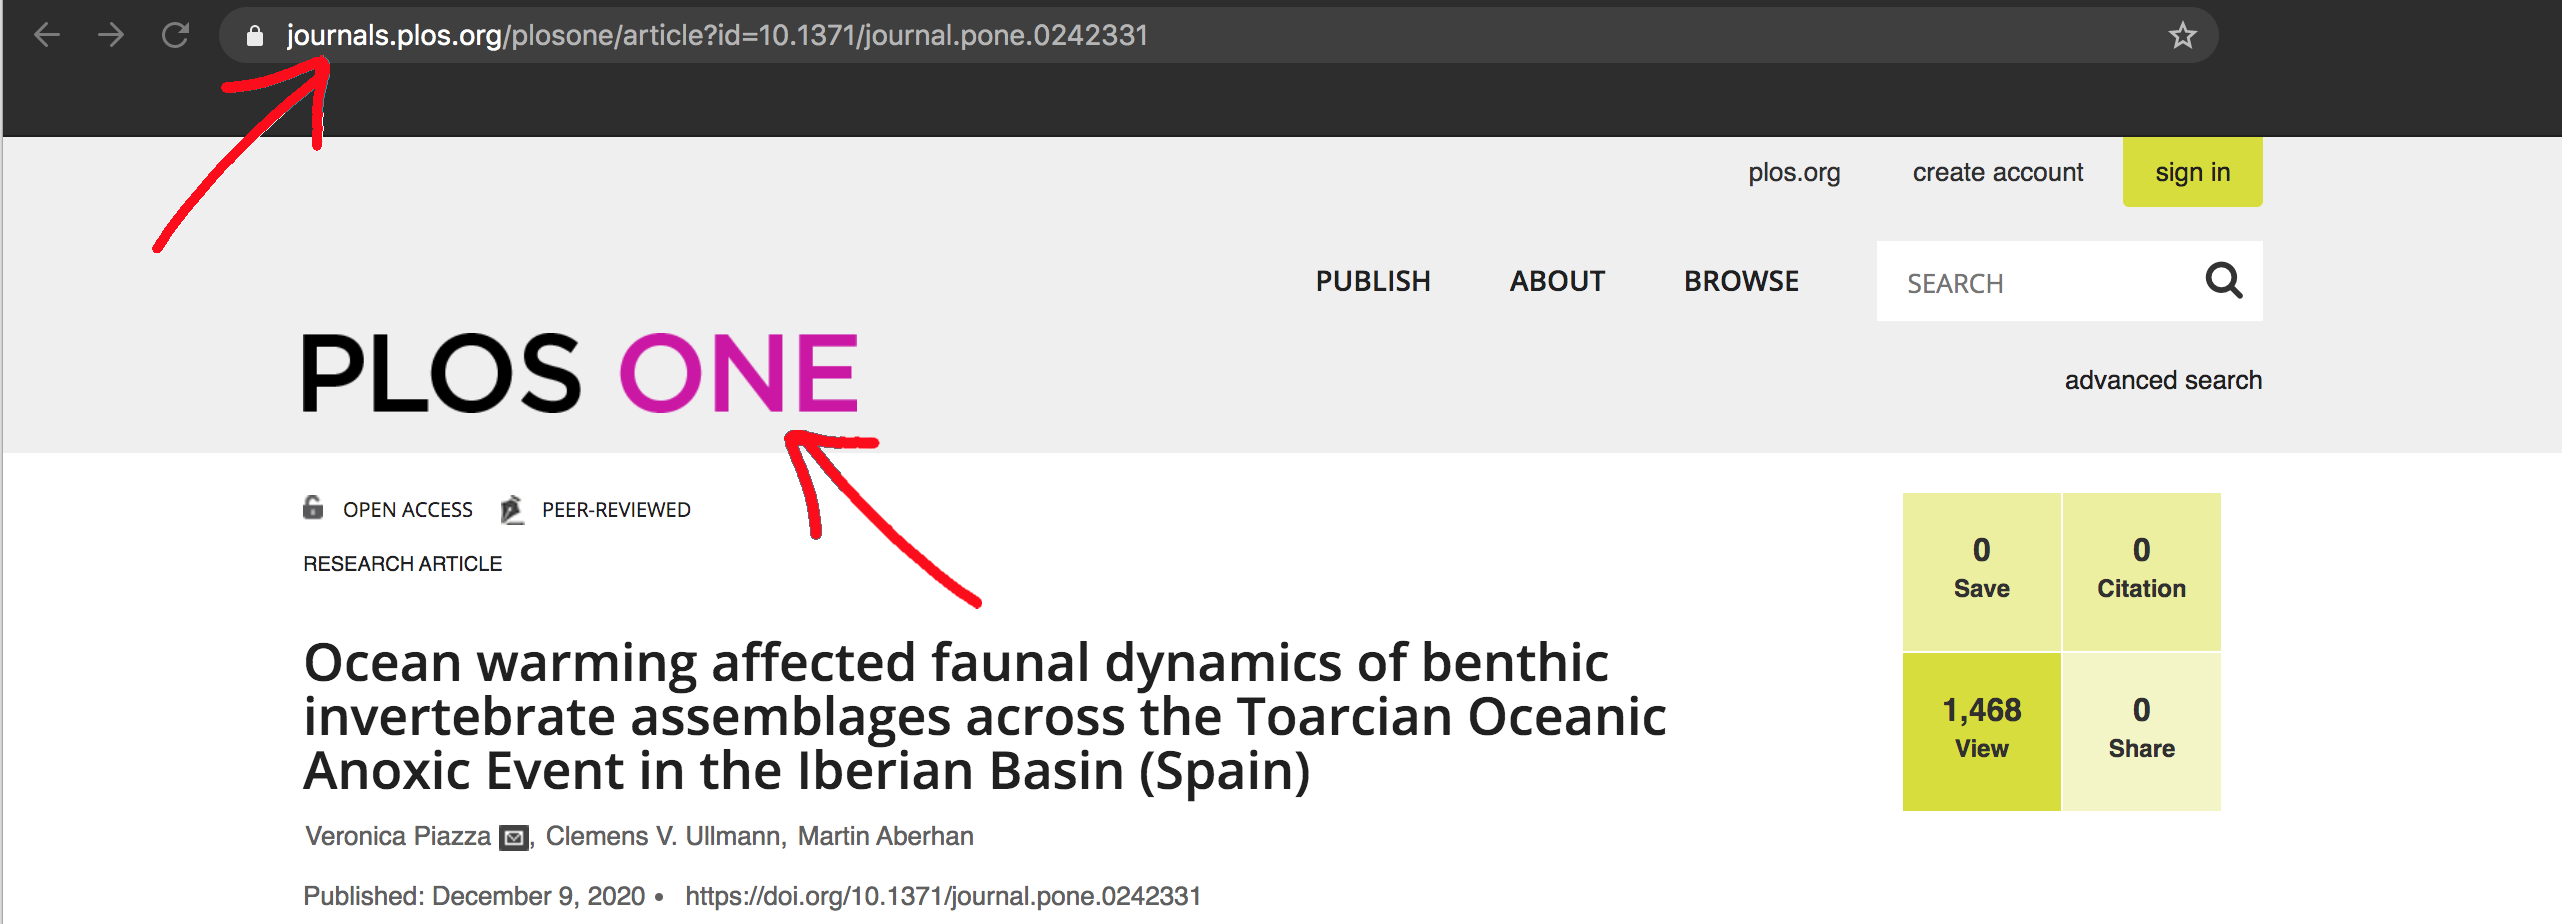
Task: Open the plos.org link
Action: click(1794, 172)
